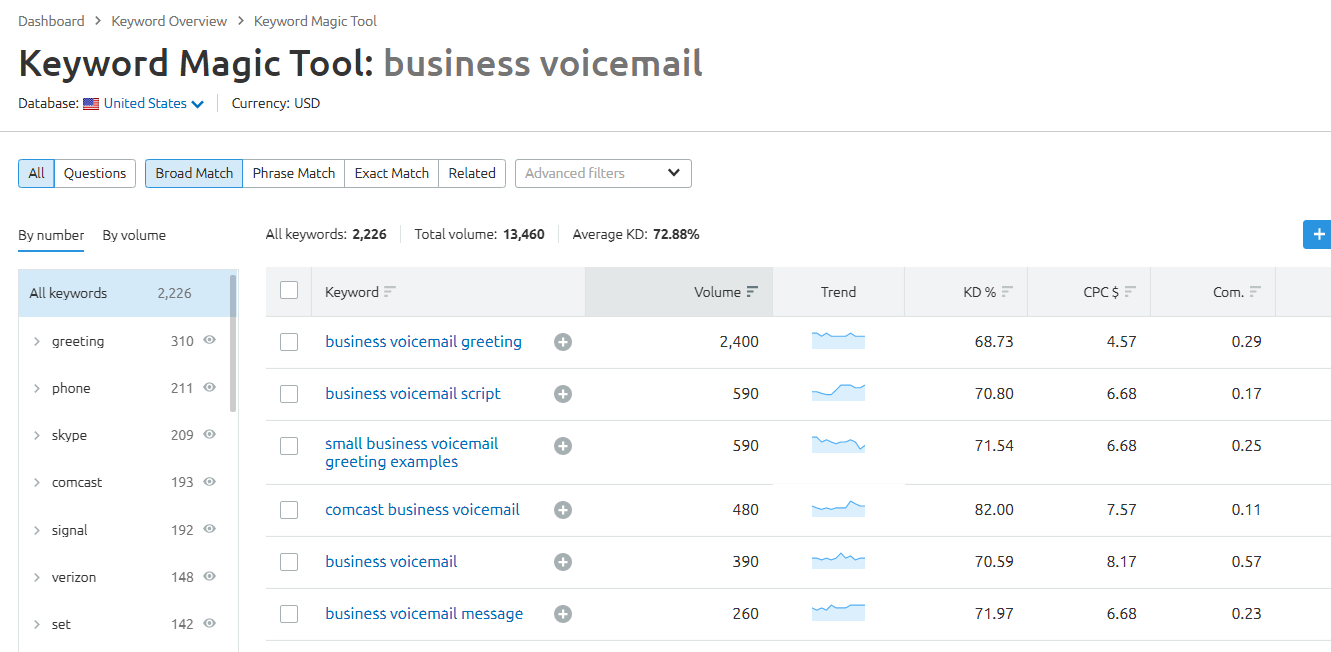Sort by Keyword column sort icon
This screenshot has width=1331, height=652.
point(390,292)
